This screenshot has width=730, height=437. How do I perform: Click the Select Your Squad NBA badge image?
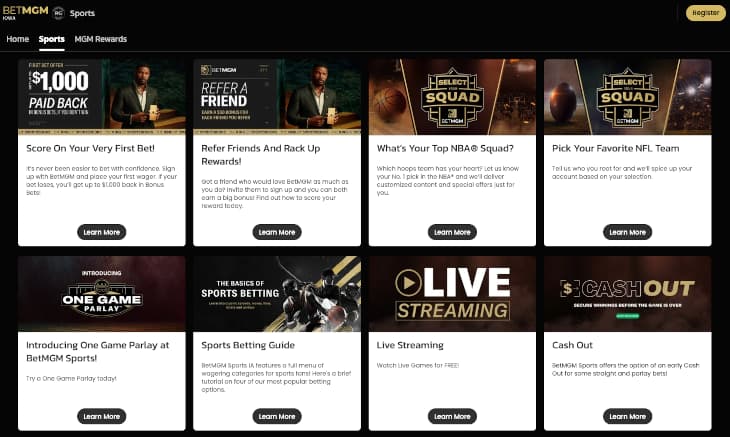[x=452, y=97]
